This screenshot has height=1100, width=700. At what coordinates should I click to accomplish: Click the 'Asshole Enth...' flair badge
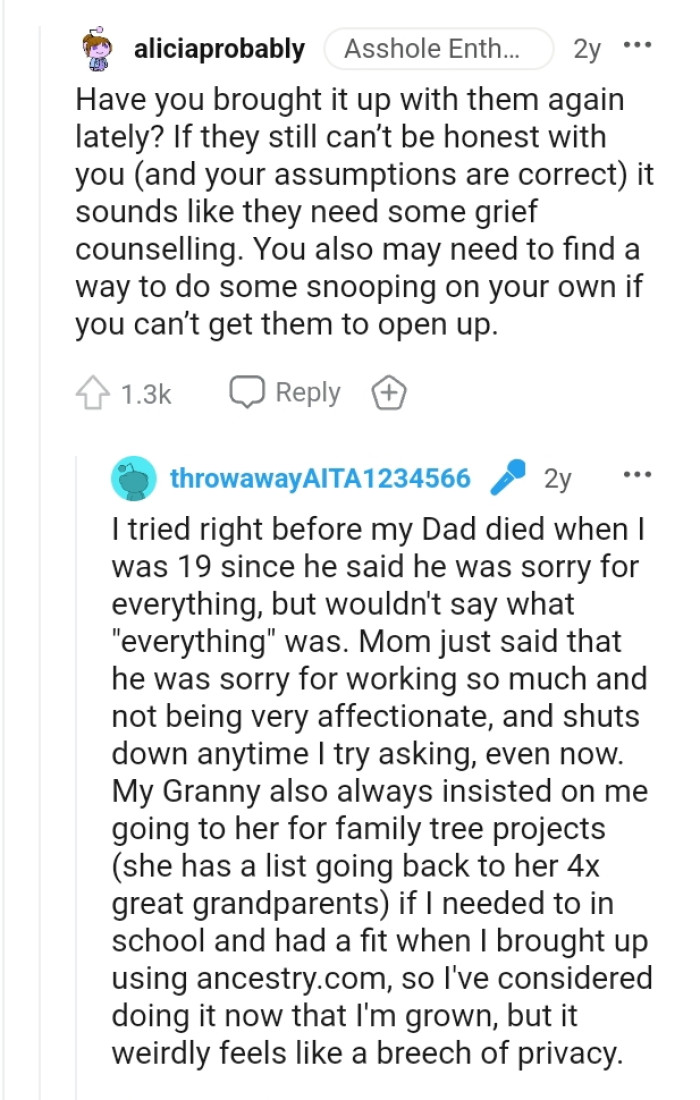(440, 47)
